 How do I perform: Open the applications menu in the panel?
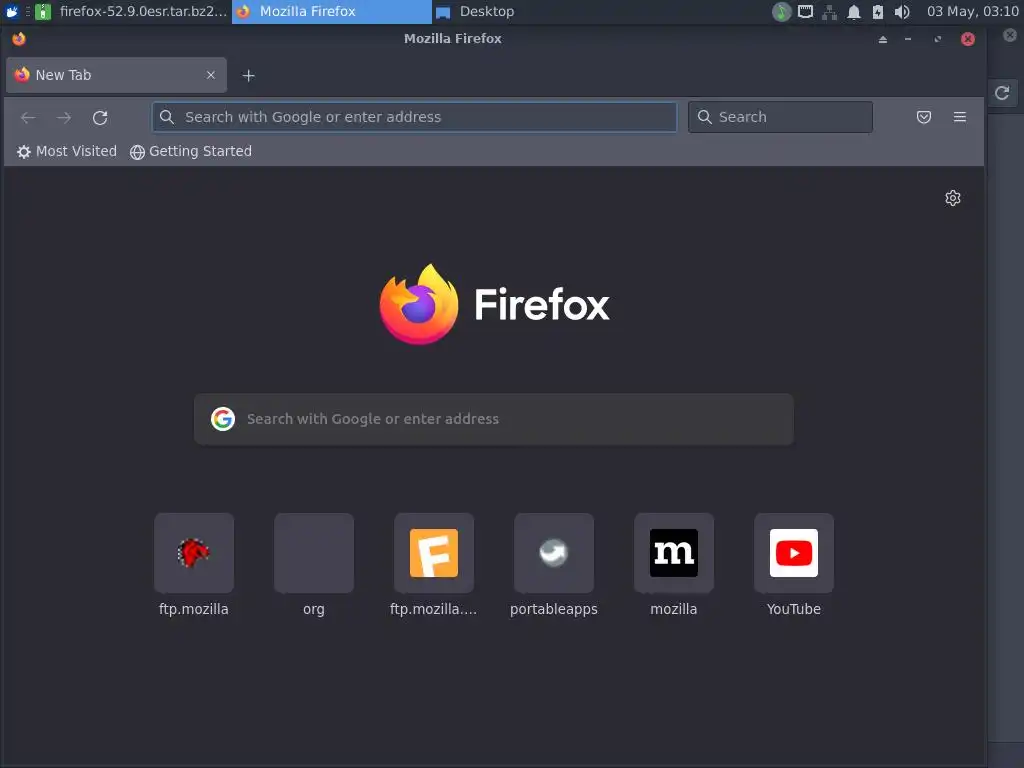(x=12, y=11)
